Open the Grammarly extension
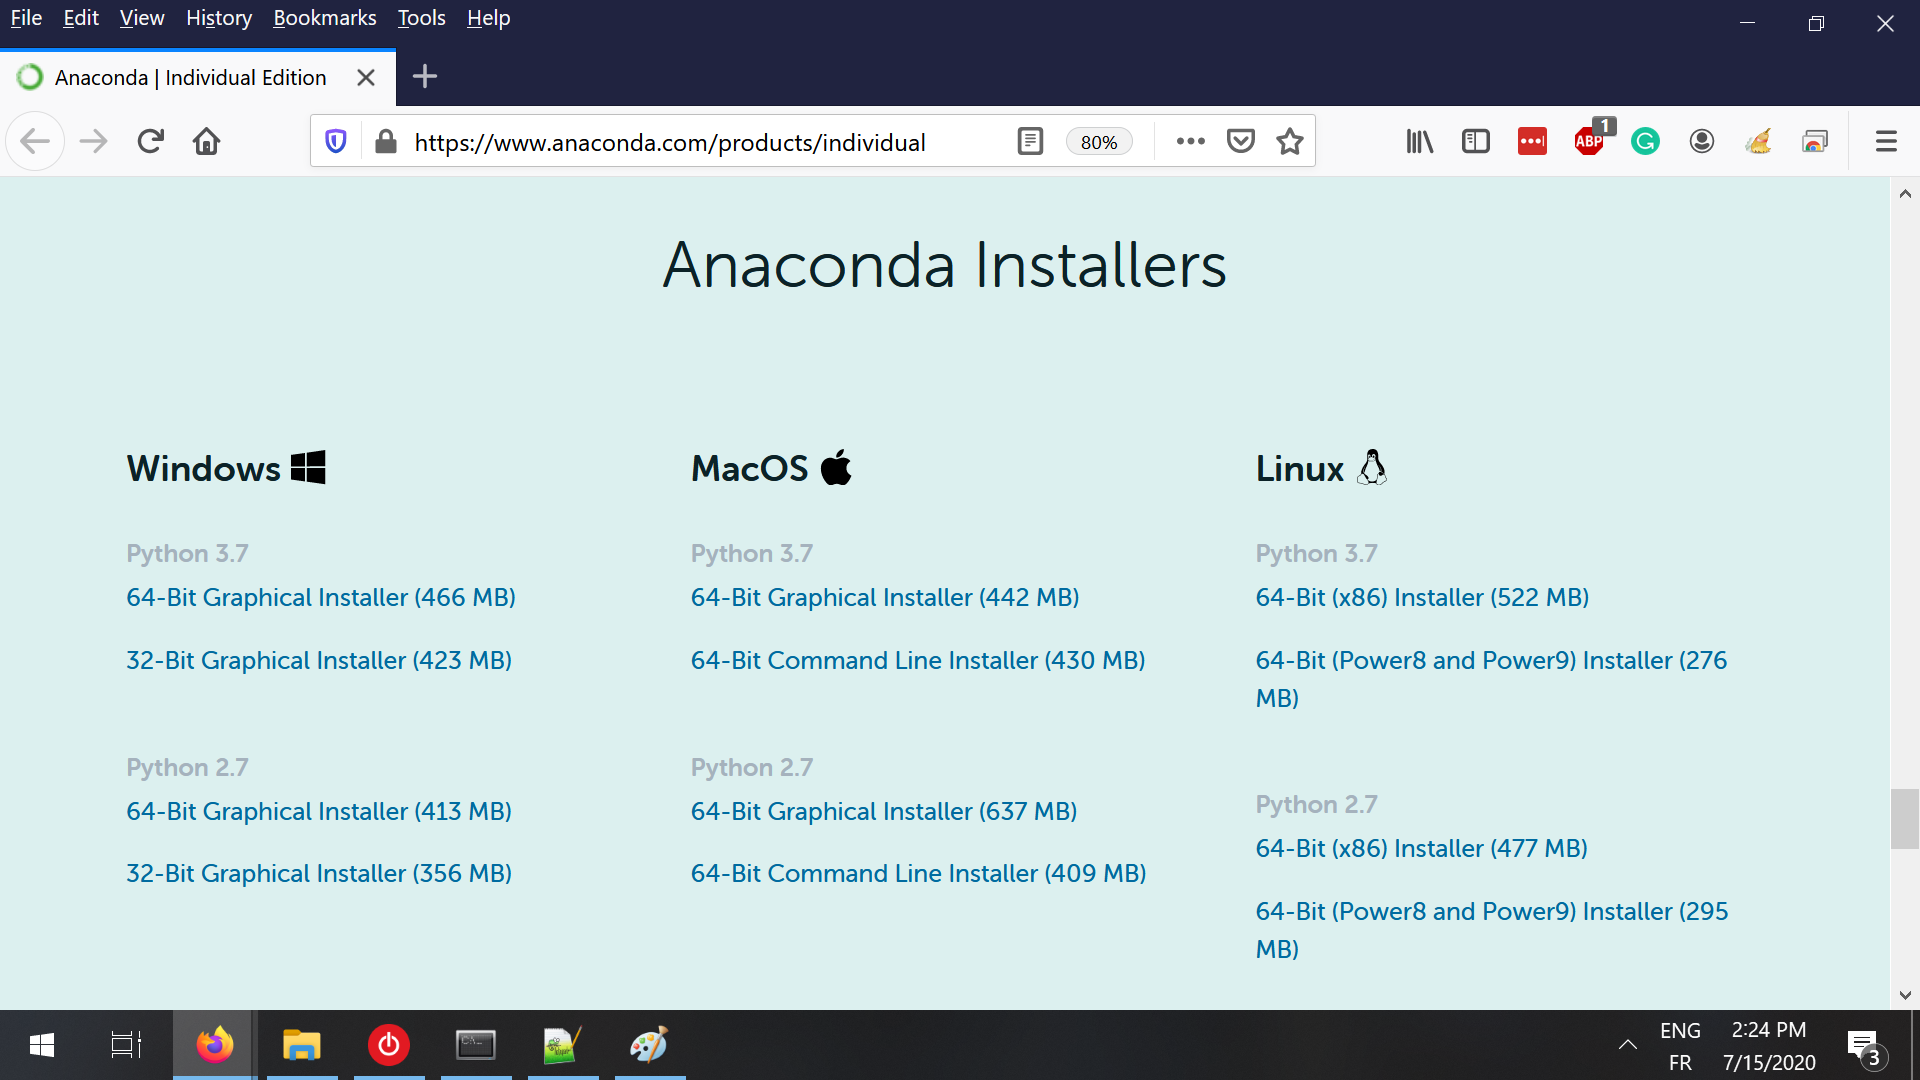The height and width of the screenshot is (1080, 1920). click(x=1645, y=142)
